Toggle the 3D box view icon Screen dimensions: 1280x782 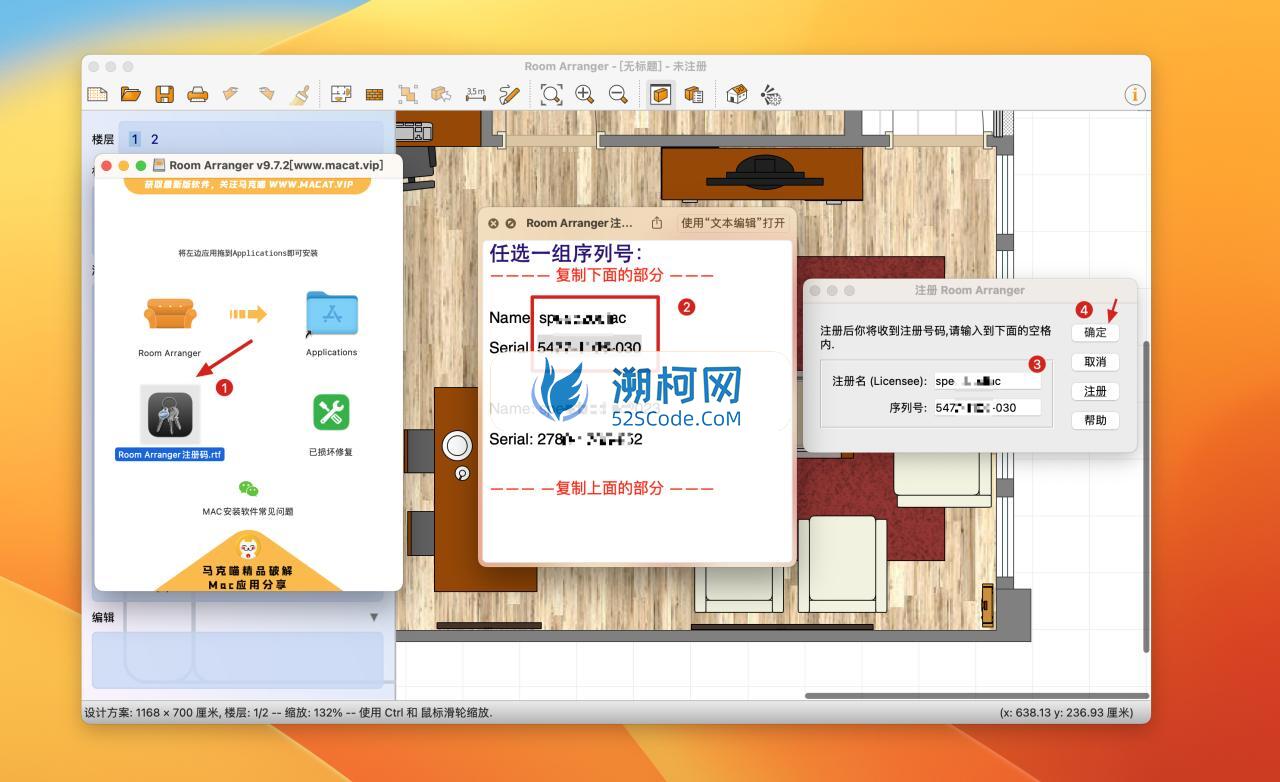click(x=660, y=94)
